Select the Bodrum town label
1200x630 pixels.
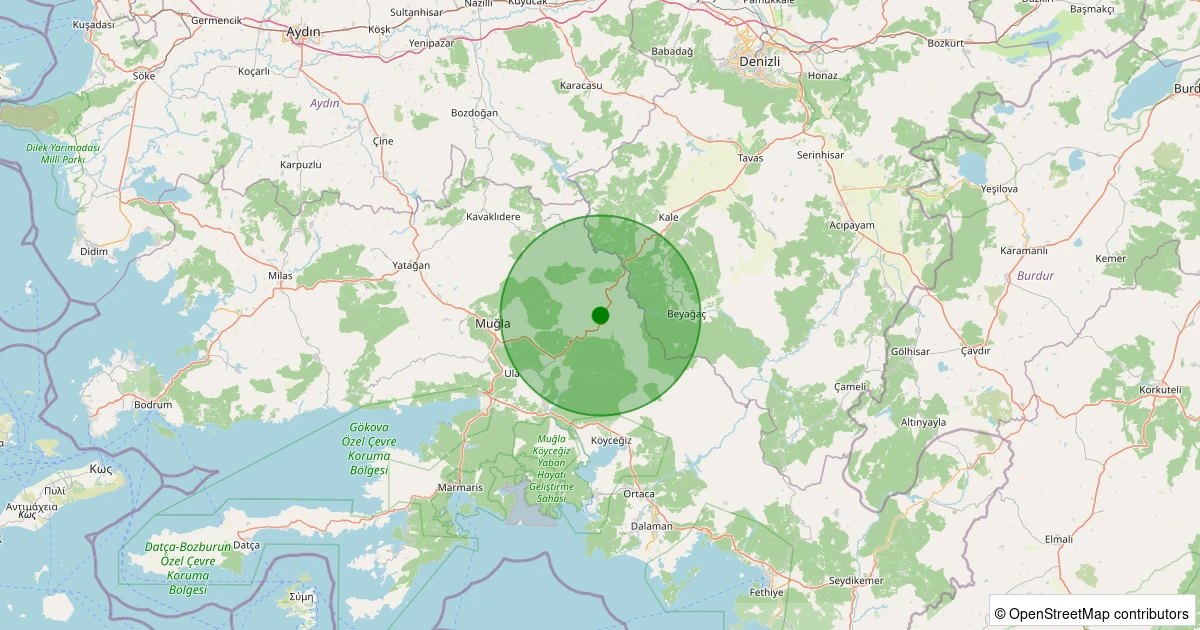click(153, 405)
